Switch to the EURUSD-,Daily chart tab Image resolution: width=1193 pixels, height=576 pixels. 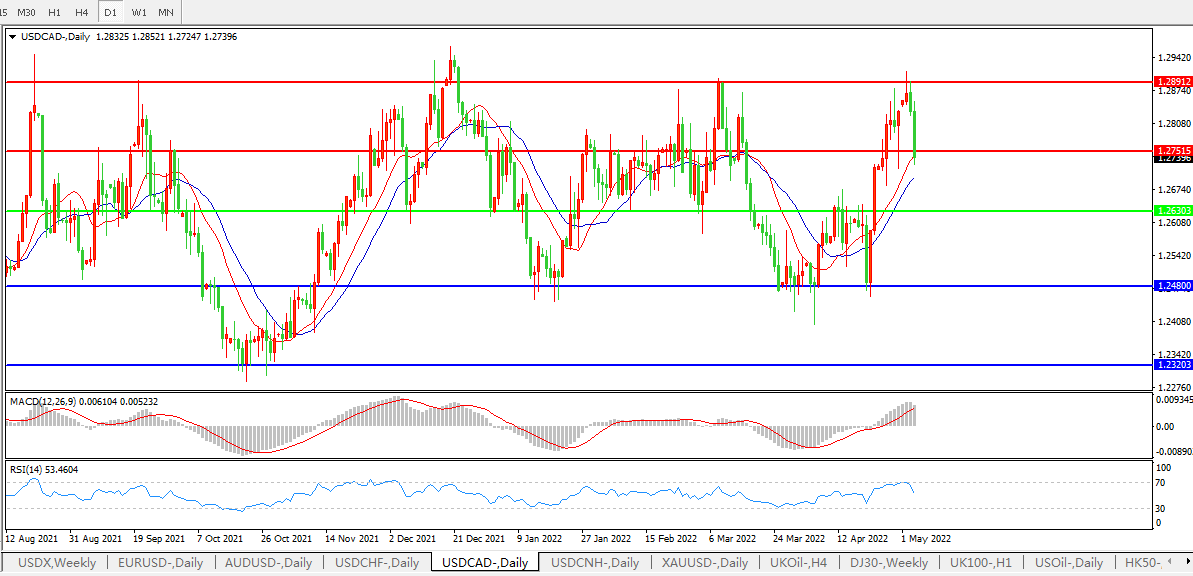click(x=160, y=563)
